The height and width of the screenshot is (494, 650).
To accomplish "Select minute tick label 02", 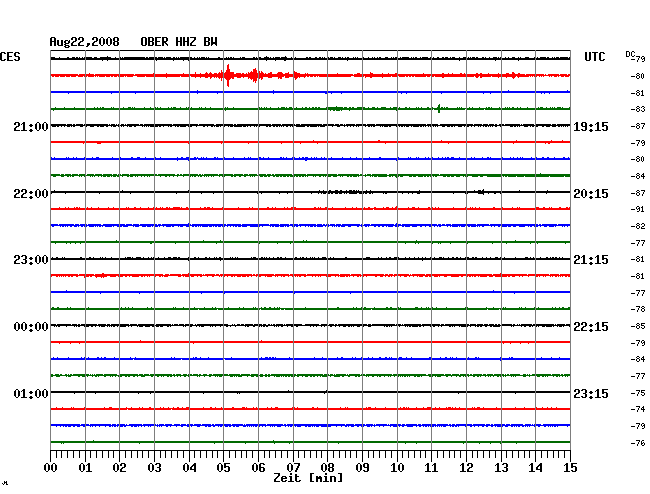I will [x=119, y=467].
